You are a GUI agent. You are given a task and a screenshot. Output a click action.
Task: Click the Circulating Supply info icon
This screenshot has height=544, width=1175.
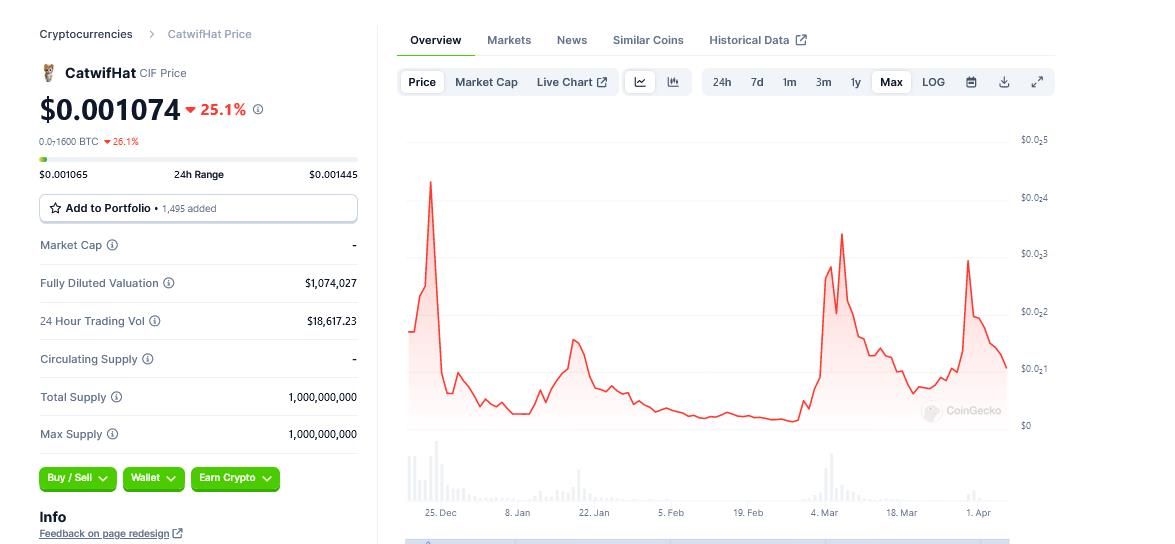[x=148, y=359]
